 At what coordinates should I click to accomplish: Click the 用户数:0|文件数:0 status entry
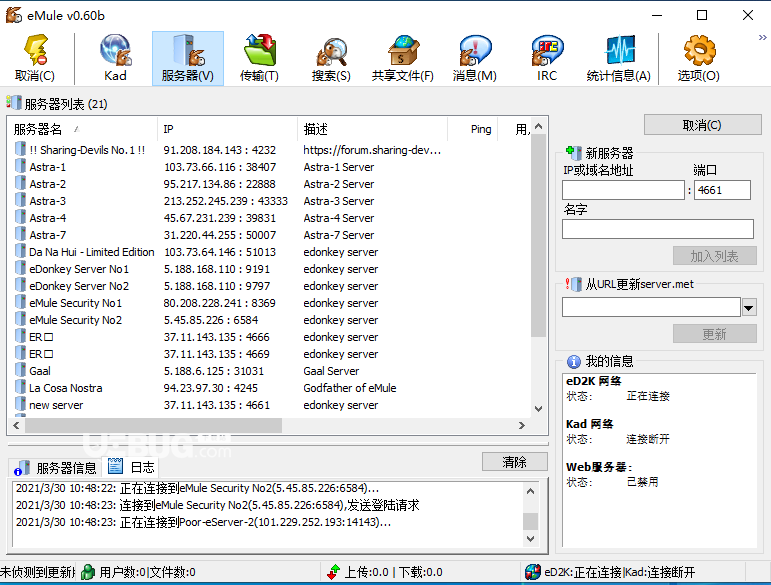click(147, 572)
